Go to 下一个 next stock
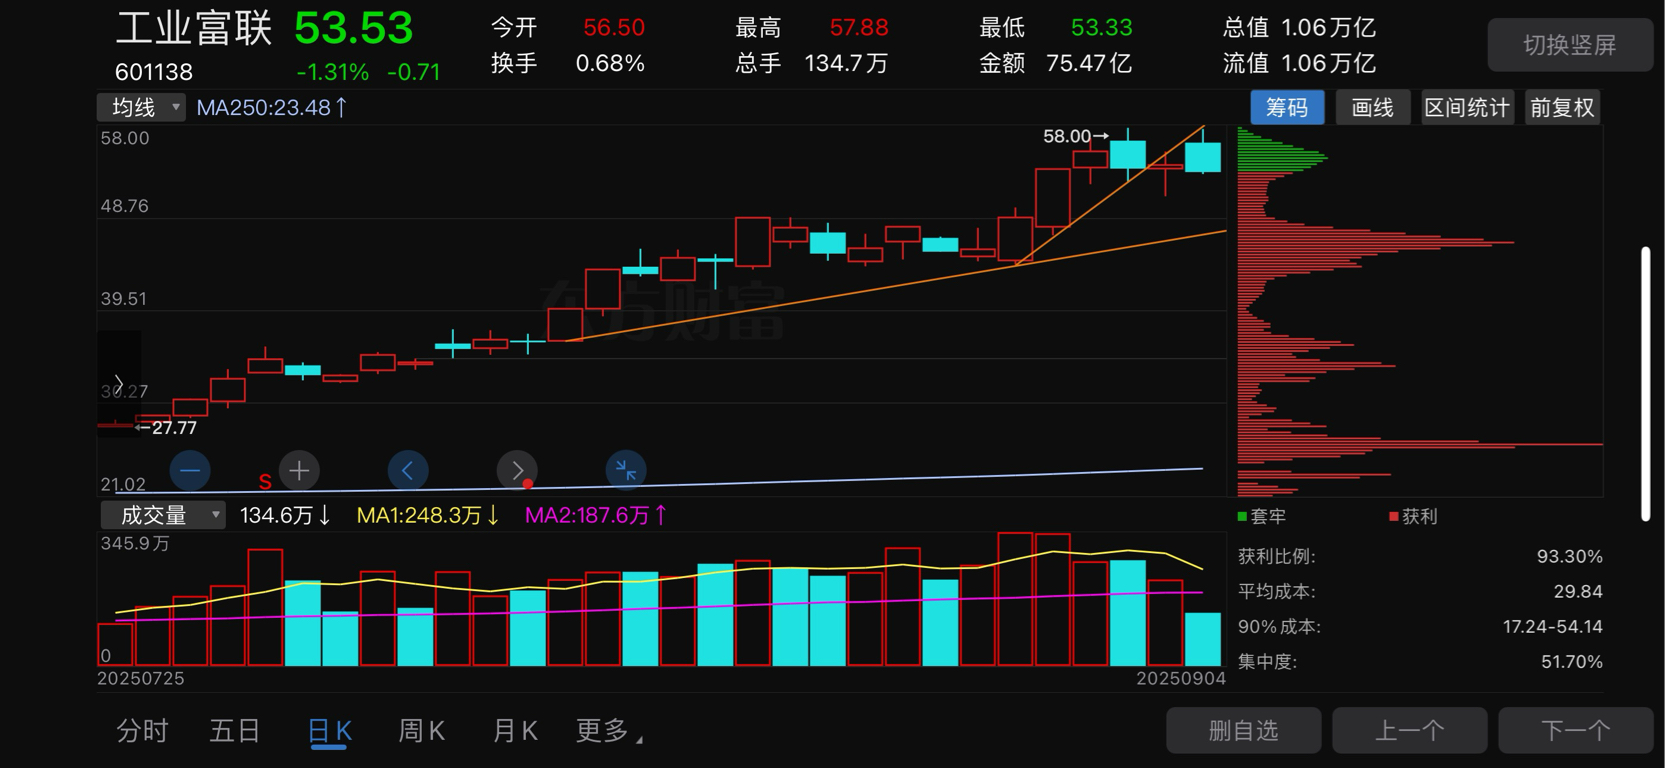The width and height of the screenshot is (1665, 768). (x=1576, y=731)
